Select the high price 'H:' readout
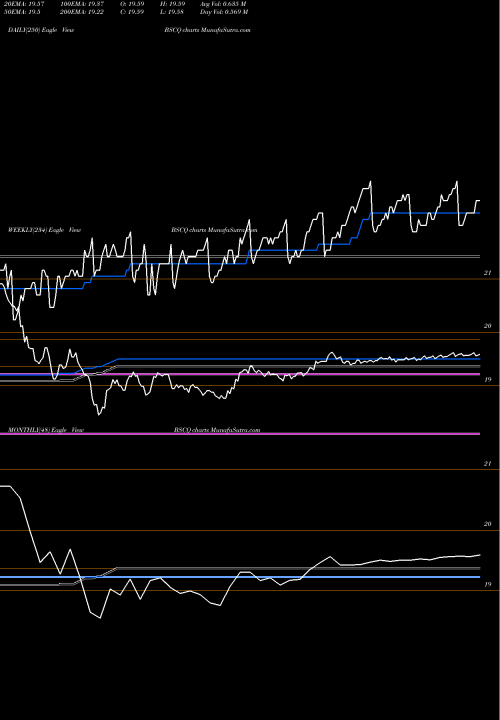Screen dimensions: 500x720 coord(172,4)
